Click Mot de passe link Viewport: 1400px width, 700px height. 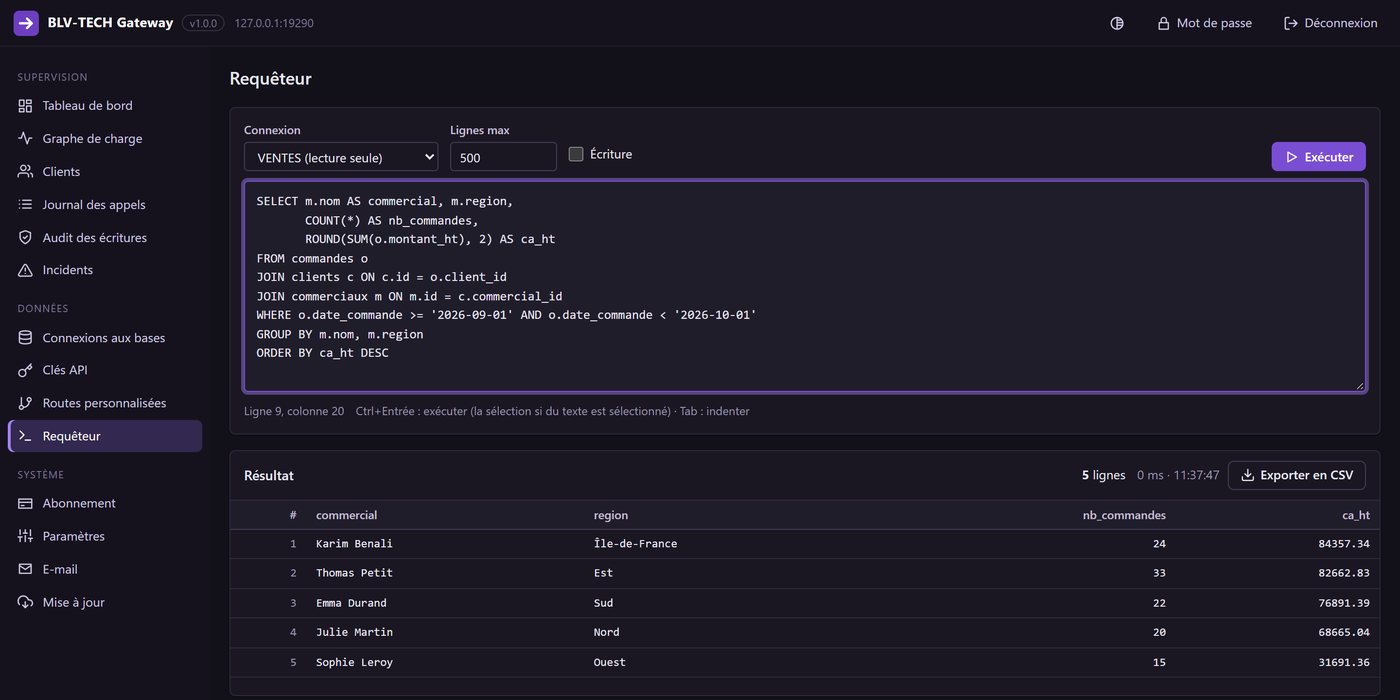1204,23
